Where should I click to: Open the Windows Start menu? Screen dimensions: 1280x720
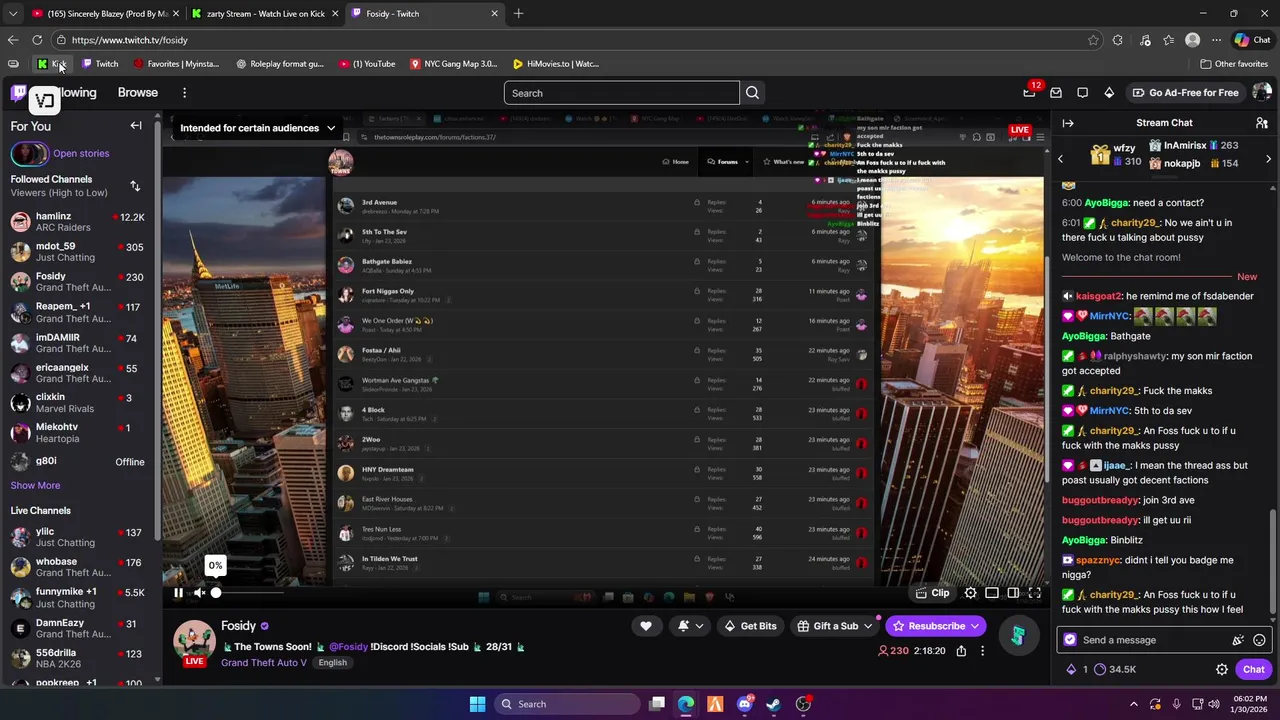pos(477,704)
